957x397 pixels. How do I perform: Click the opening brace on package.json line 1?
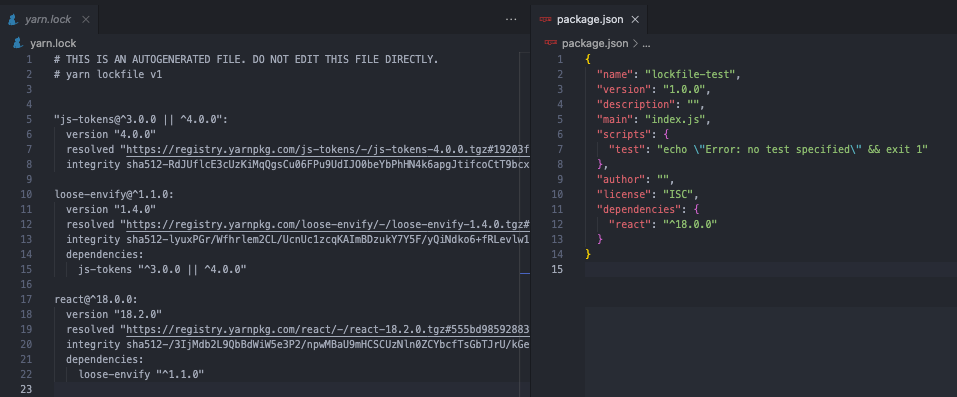[x=588, y=60]
